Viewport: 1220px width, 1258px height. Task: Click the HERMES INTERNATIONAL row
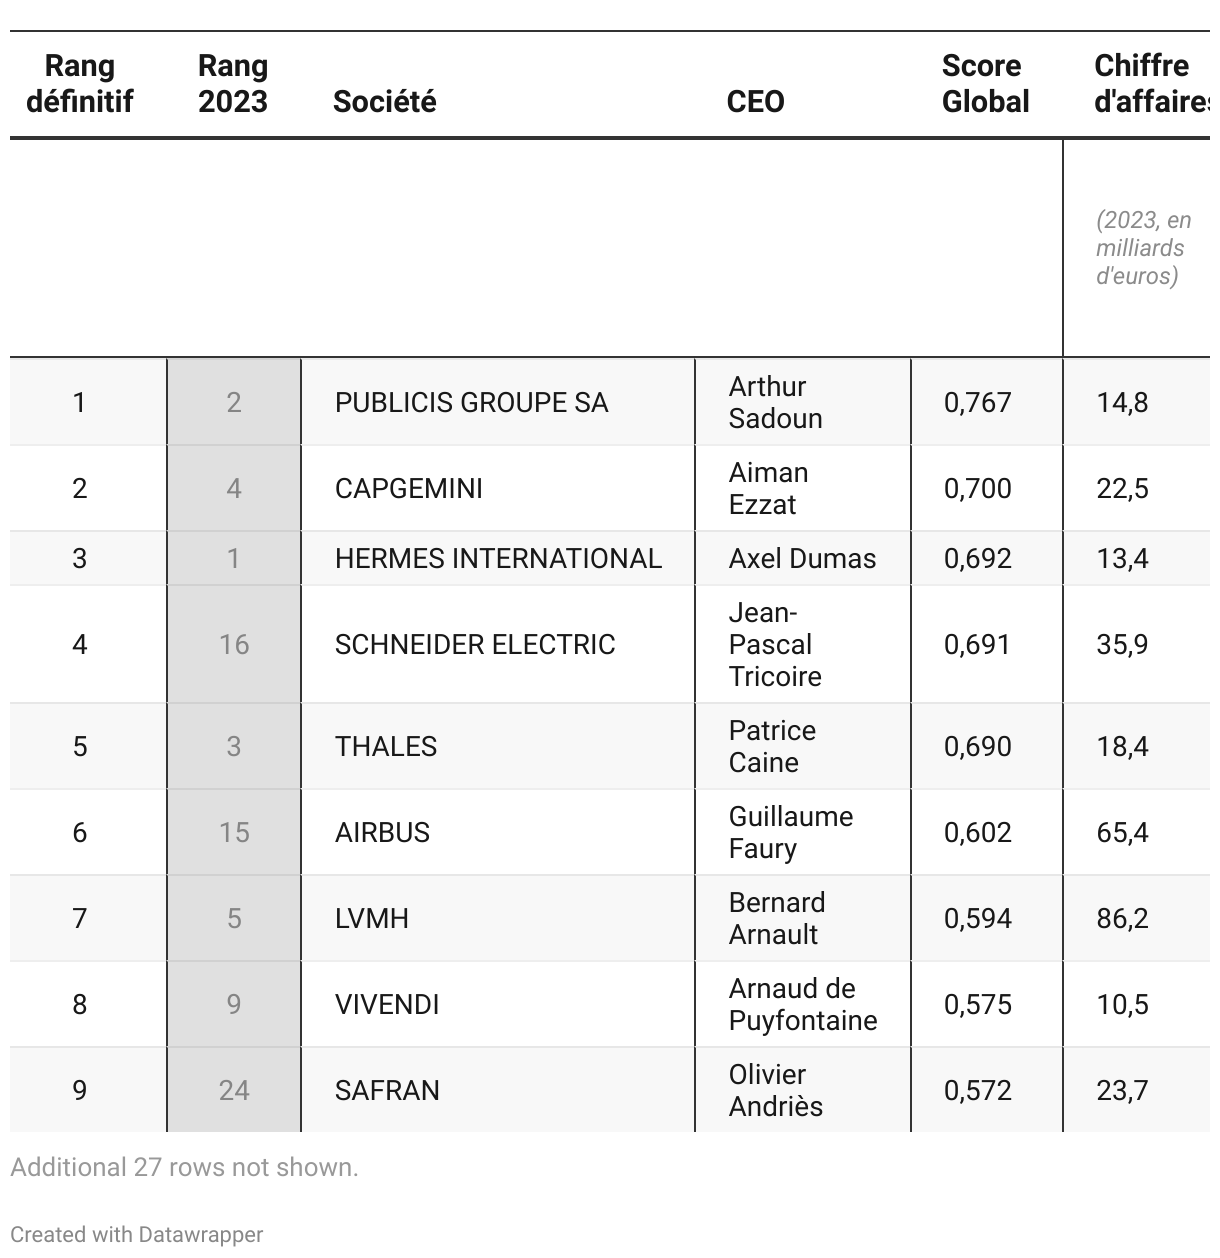[x=610, y=558]
